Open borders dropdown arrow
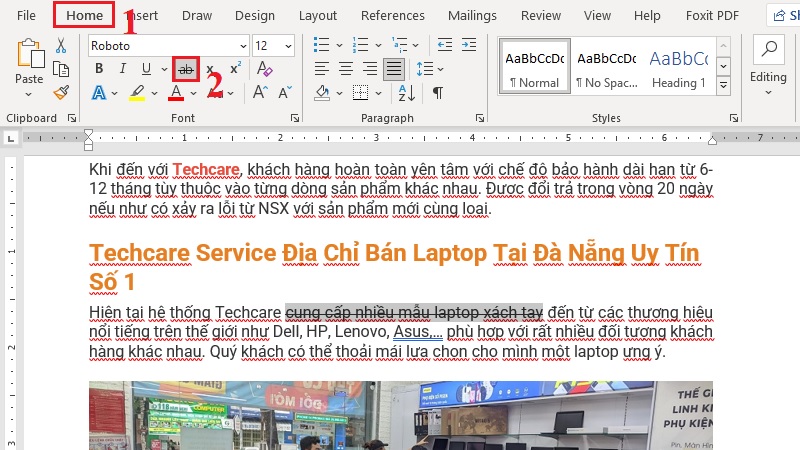The image size is (800, 450). click(x=378, y=93)
